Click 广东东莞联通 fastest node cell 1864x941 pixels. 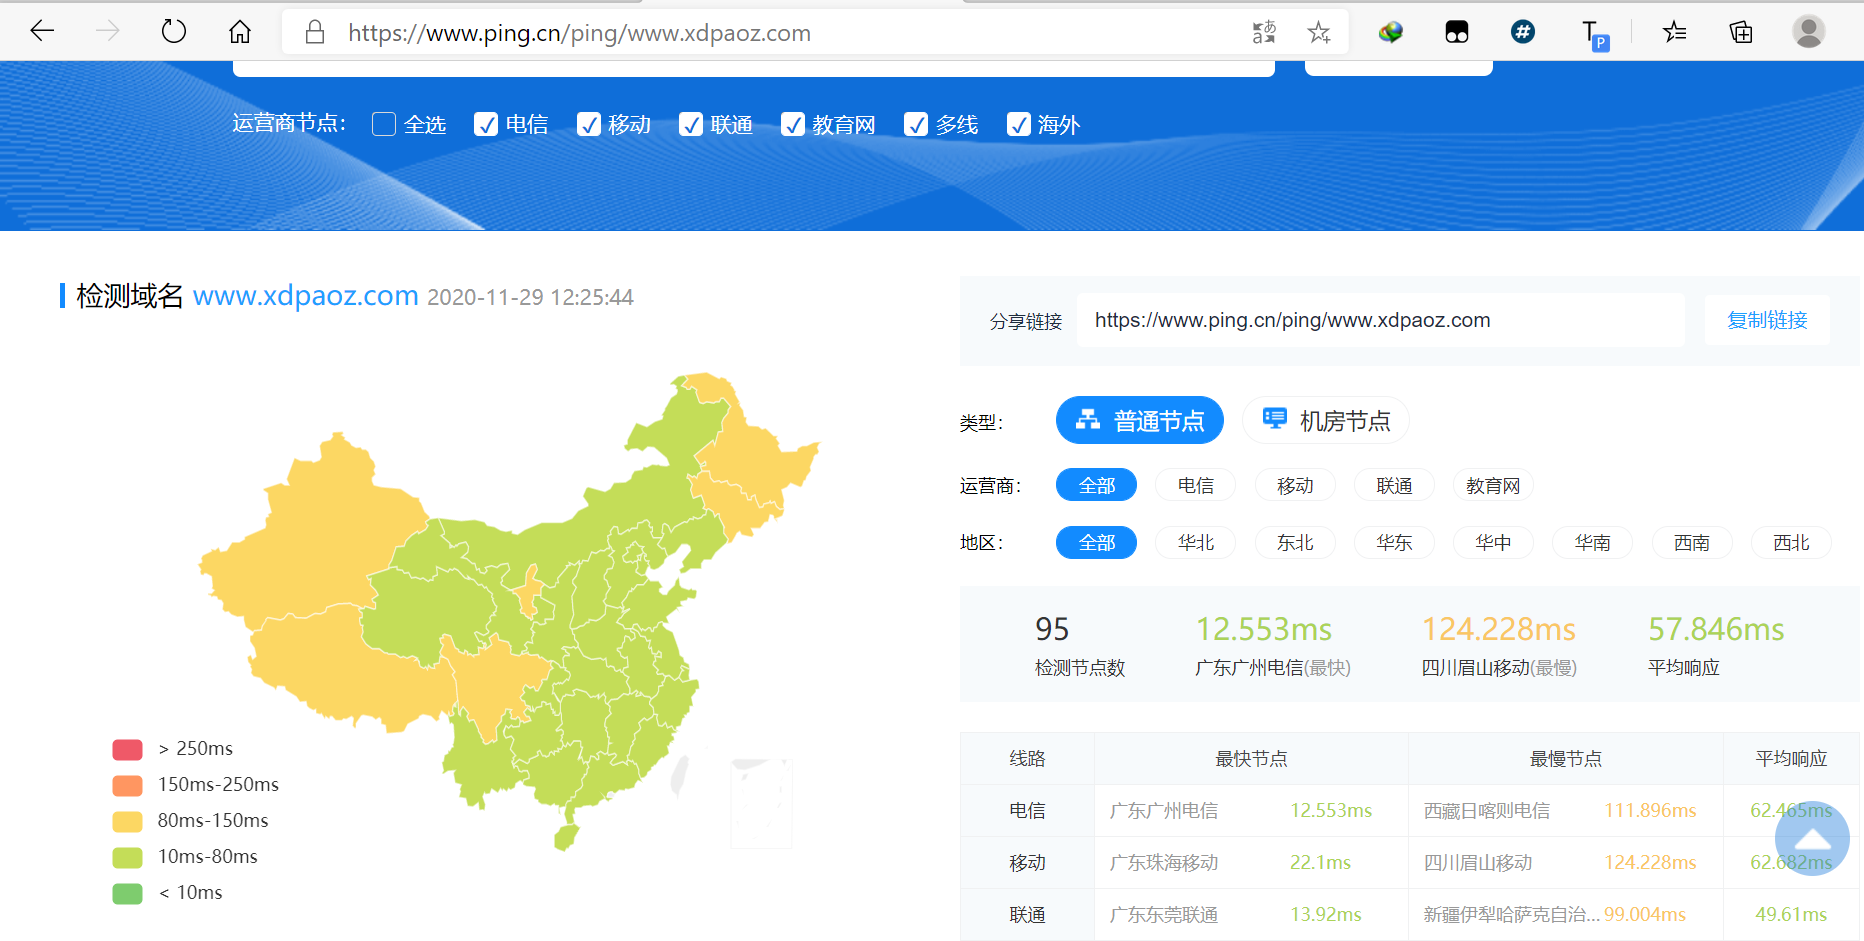[x=1164, y=915]
